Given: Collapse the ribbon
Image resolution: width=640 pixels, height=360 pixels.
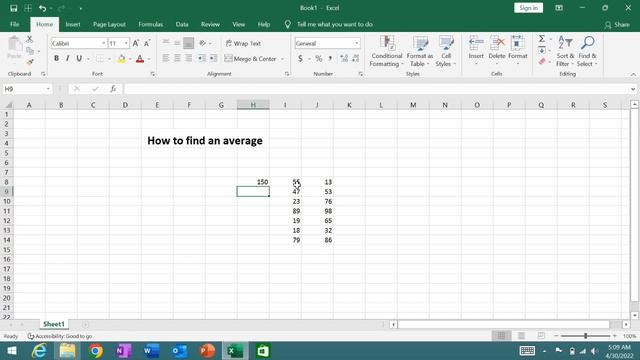Looking at the screenshot, I should pyautogui.click(x=633, y=74).
